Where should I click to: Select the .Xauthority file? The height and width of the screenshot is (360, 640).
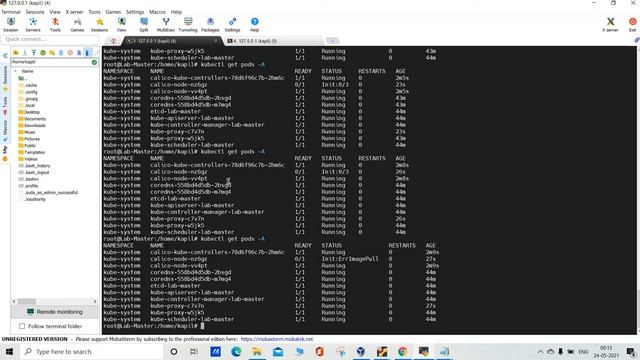coord(32,199)
